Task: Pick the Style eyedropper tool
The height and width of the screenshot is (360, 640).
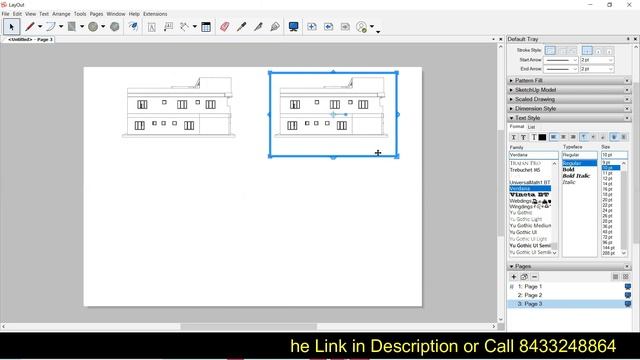Action: [x=241, y=27]
